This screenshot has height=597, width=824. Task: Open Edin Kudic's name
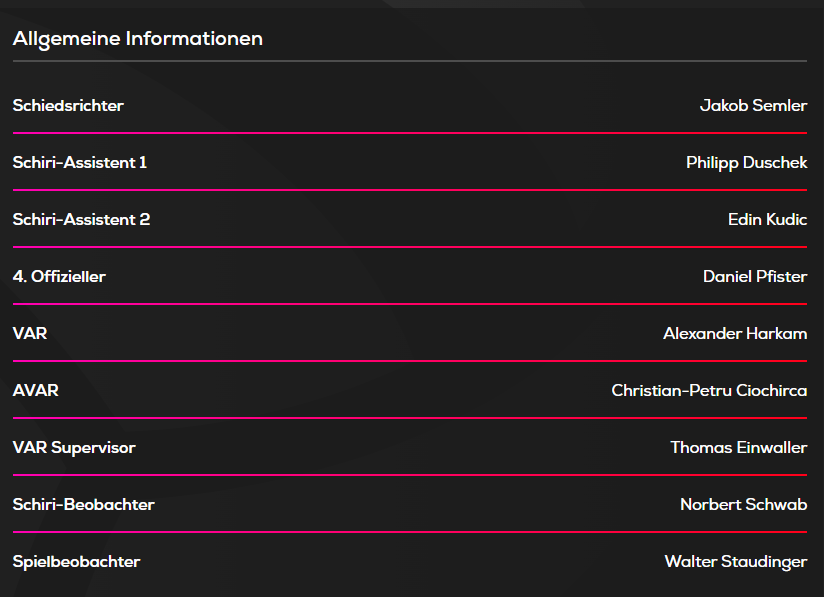767,219
